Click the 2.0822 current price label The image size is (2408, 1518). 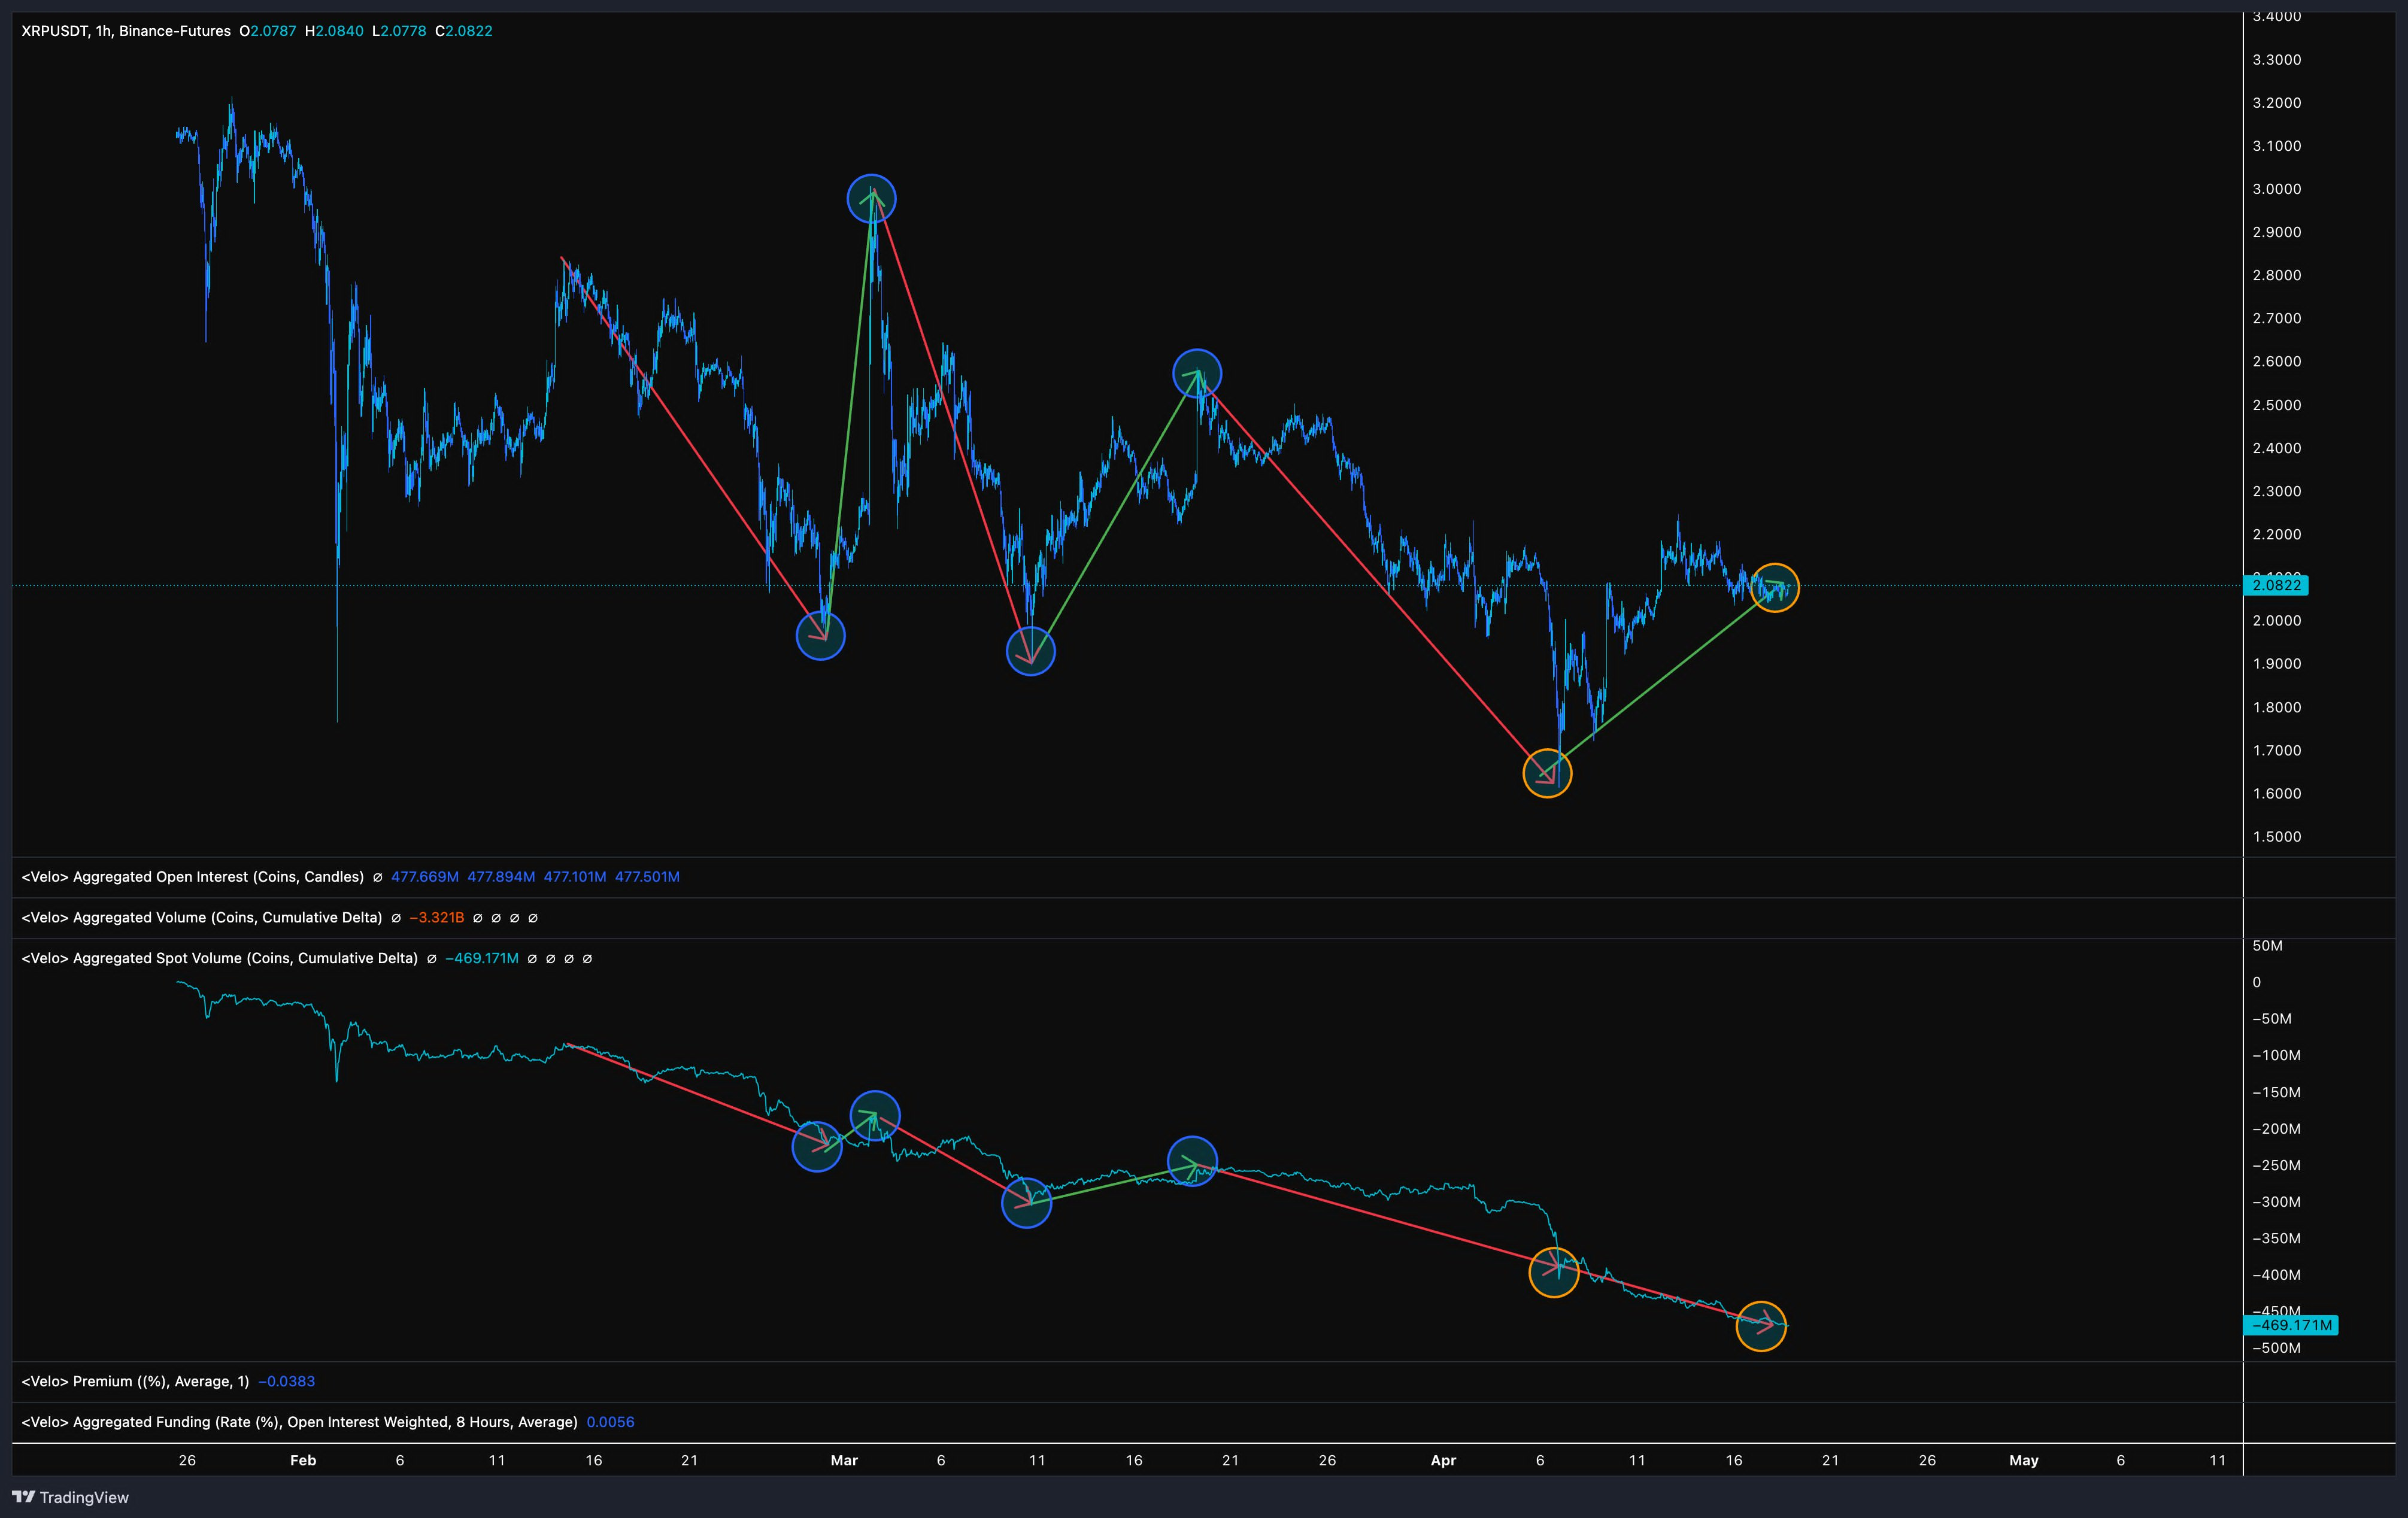[2276, 585]
